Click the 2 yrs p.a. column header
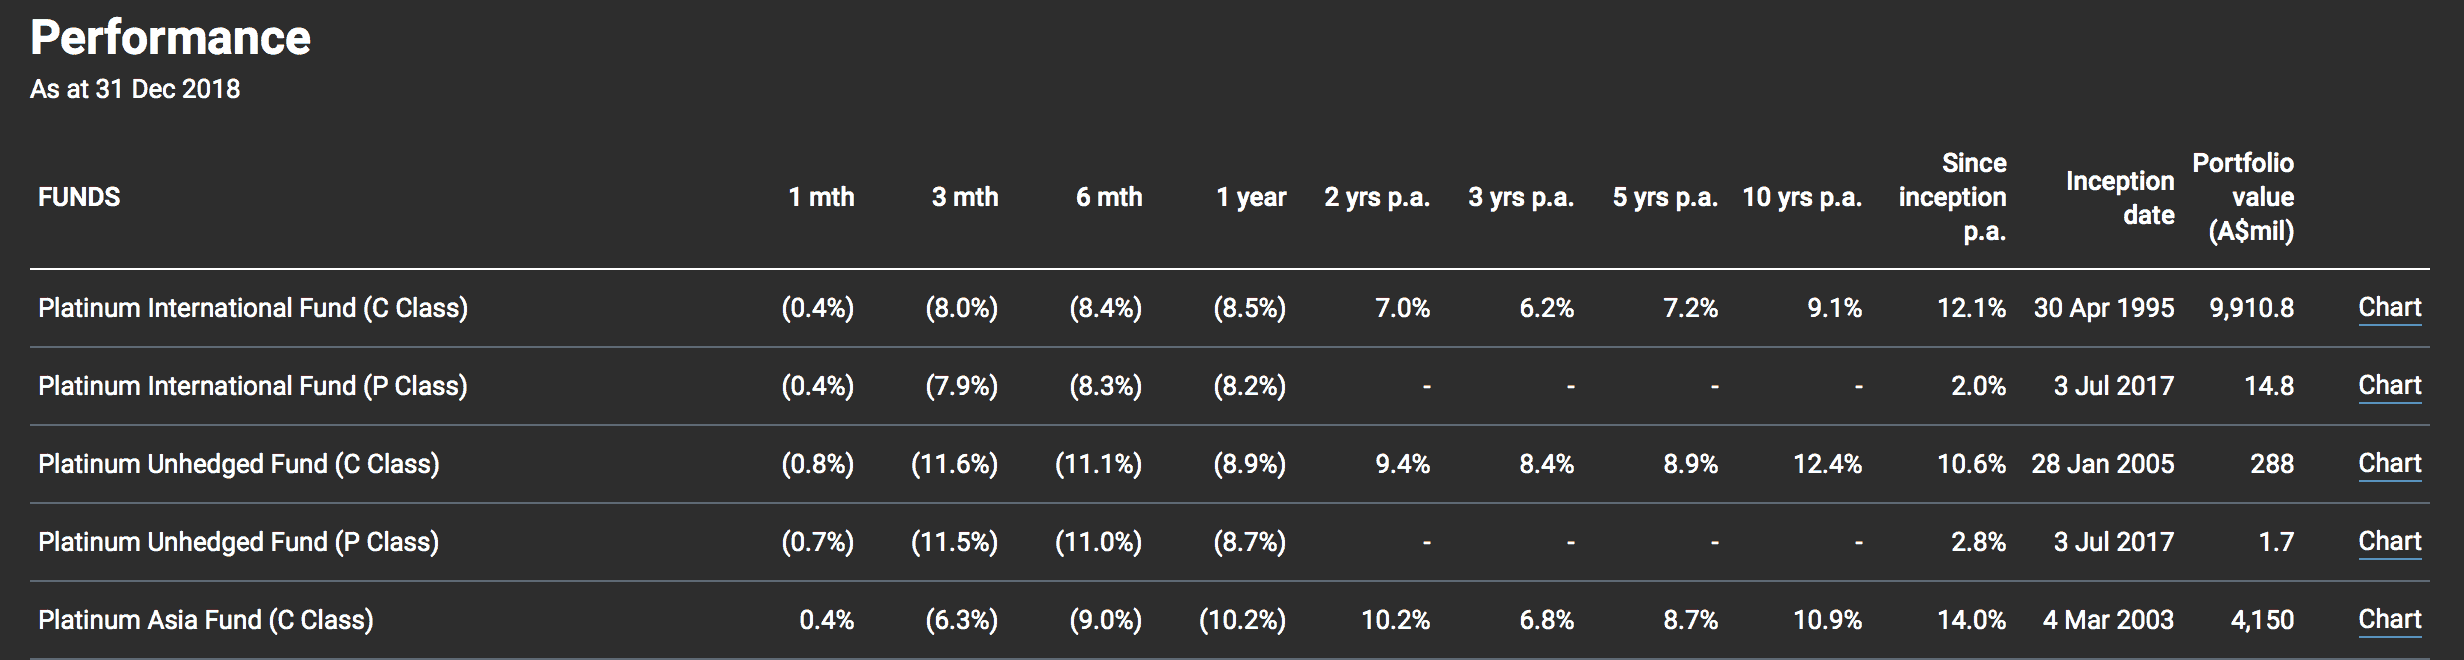Image resolution: width=2464 pixels, height=660 pixels. pyautogui.click(x=1377, y=197)
